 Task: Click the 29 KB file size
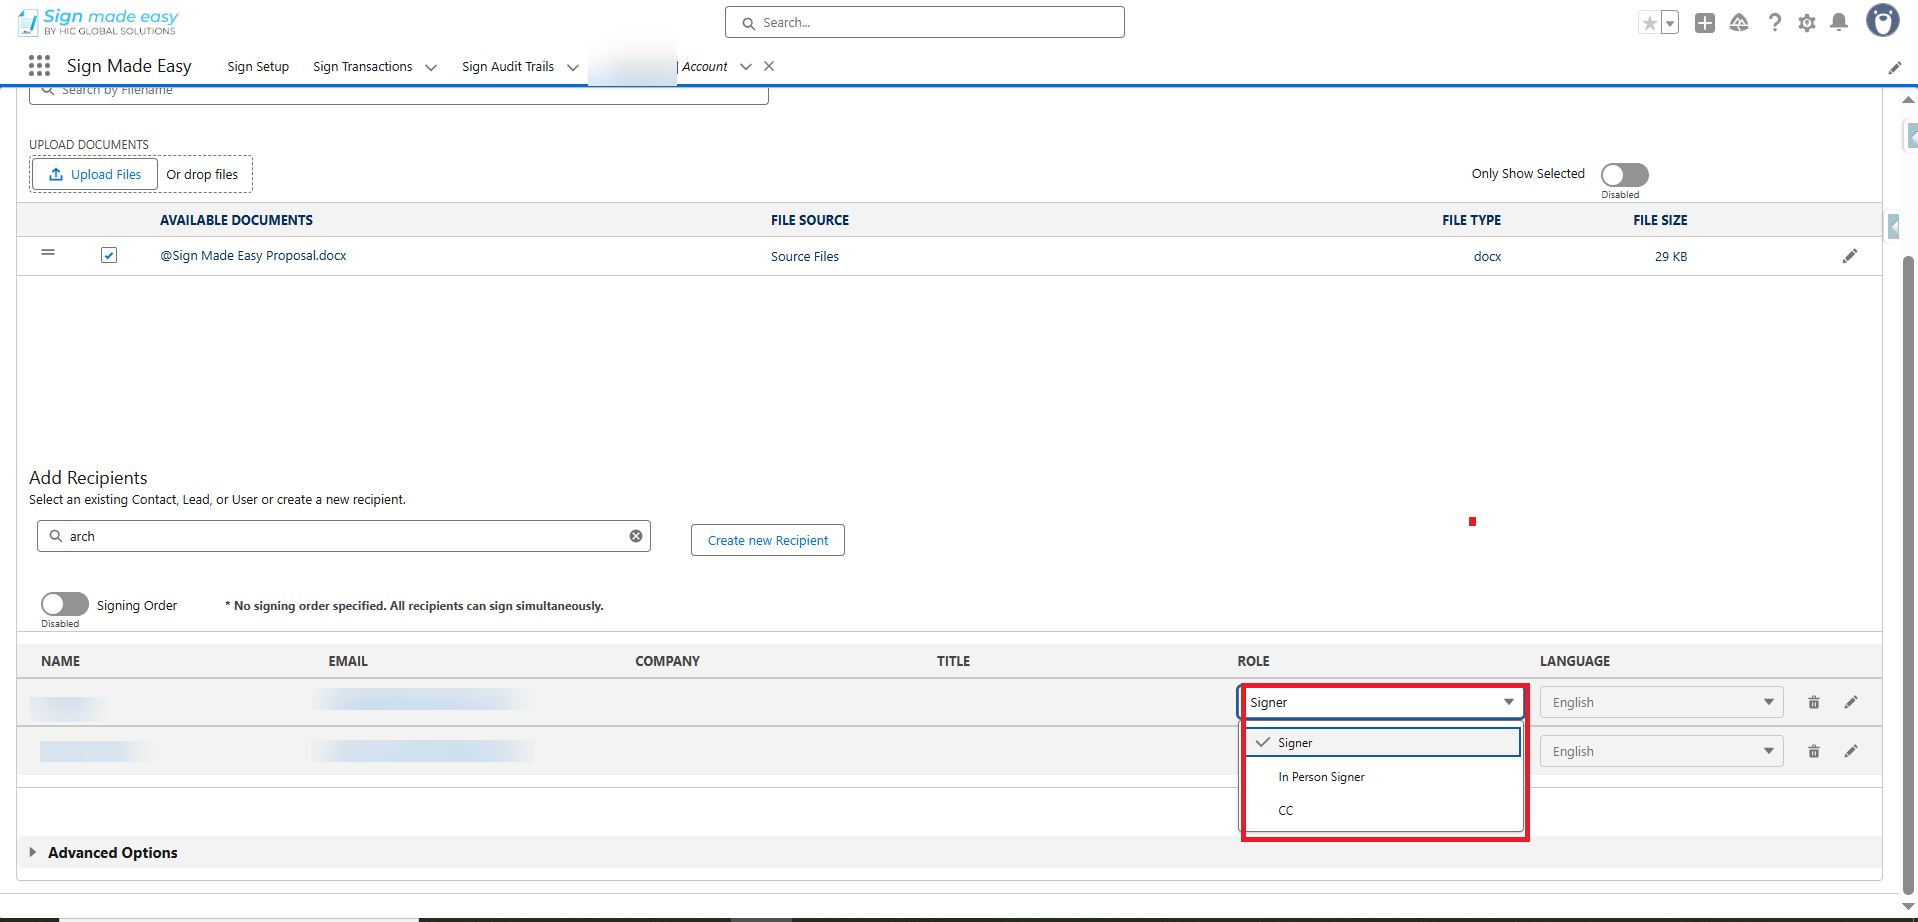(x=1671, y=257)
